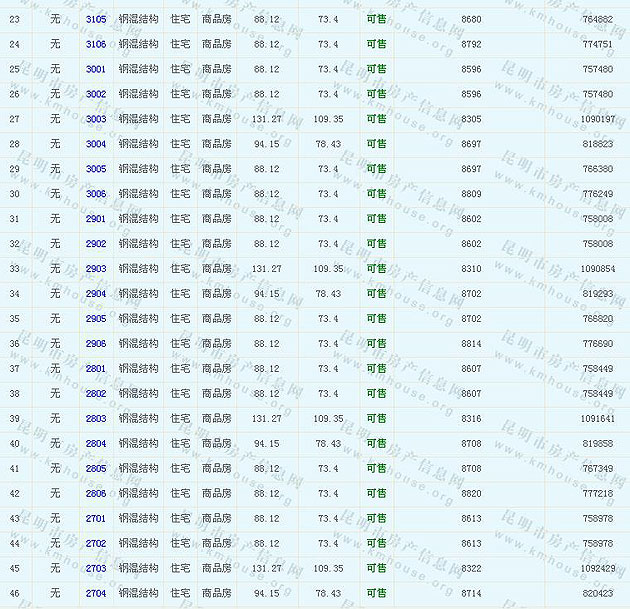Click room number 3001

click(x=96, y=69)
